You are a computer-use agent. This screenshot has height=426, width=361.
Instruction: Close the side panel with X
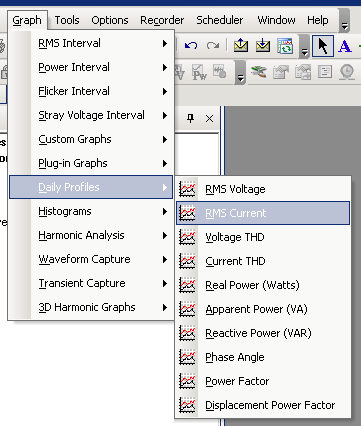(x=209, y=118)
